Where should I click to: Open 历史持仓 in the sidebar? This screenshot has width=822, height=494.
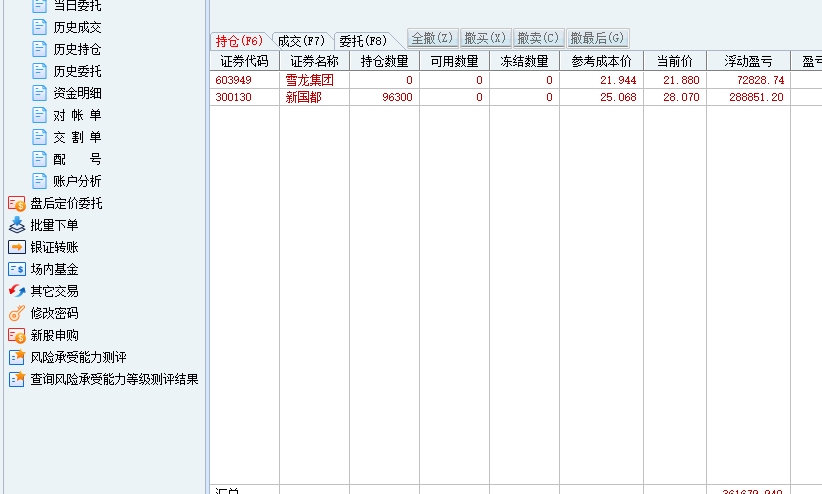[x=77, y=49]
